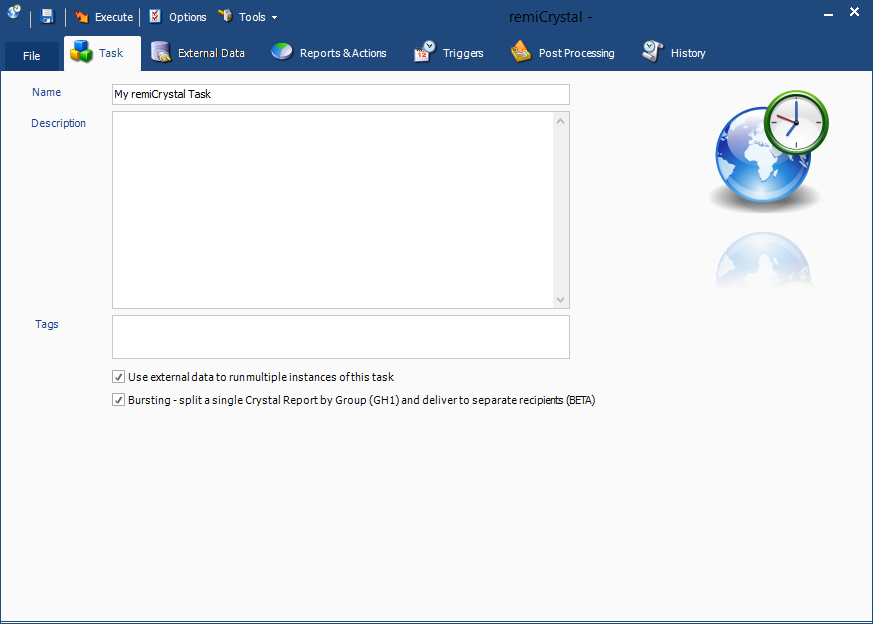Open the File menu tab

[31, 56]
